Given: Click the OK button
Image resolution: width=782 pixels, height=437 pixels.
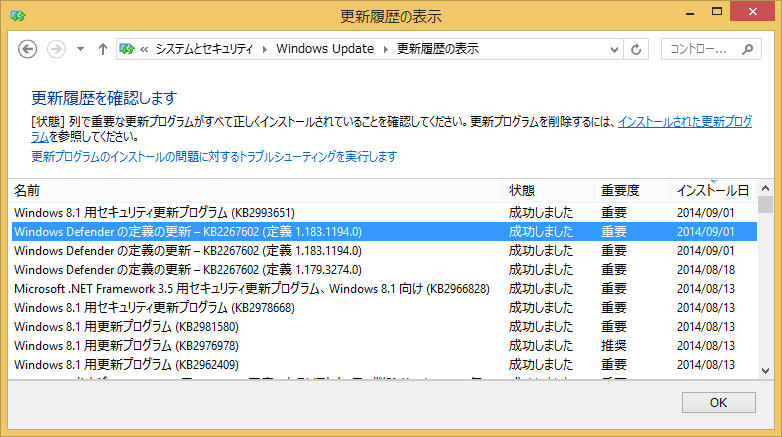Looking at the screenshot, I should point(719,403).
